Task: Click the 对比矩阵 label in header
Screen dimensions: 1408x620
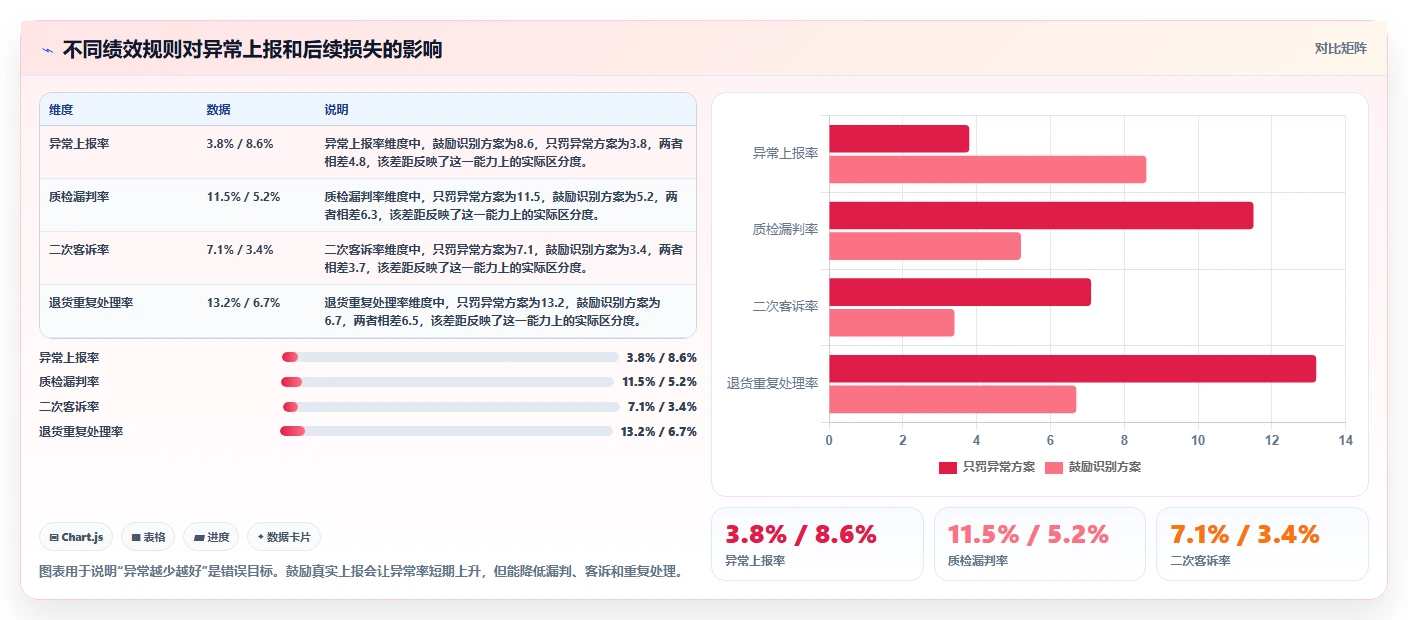Action: point(1340,48)
